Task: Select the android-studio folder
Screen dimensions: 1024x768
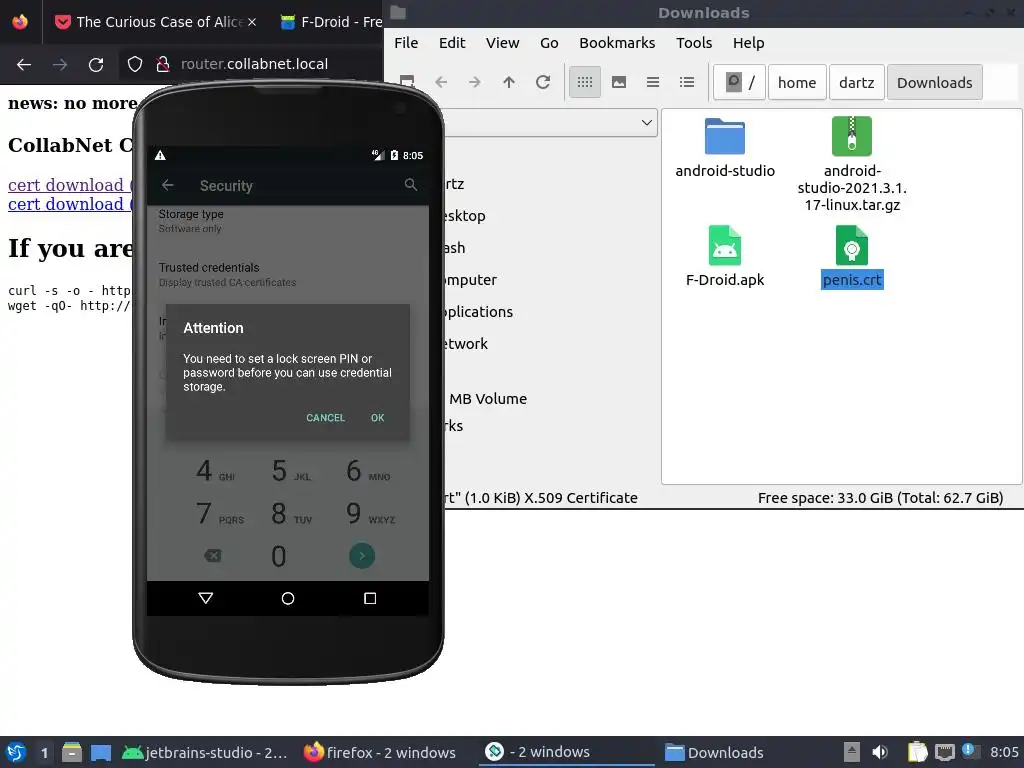Action: [725, 148]
